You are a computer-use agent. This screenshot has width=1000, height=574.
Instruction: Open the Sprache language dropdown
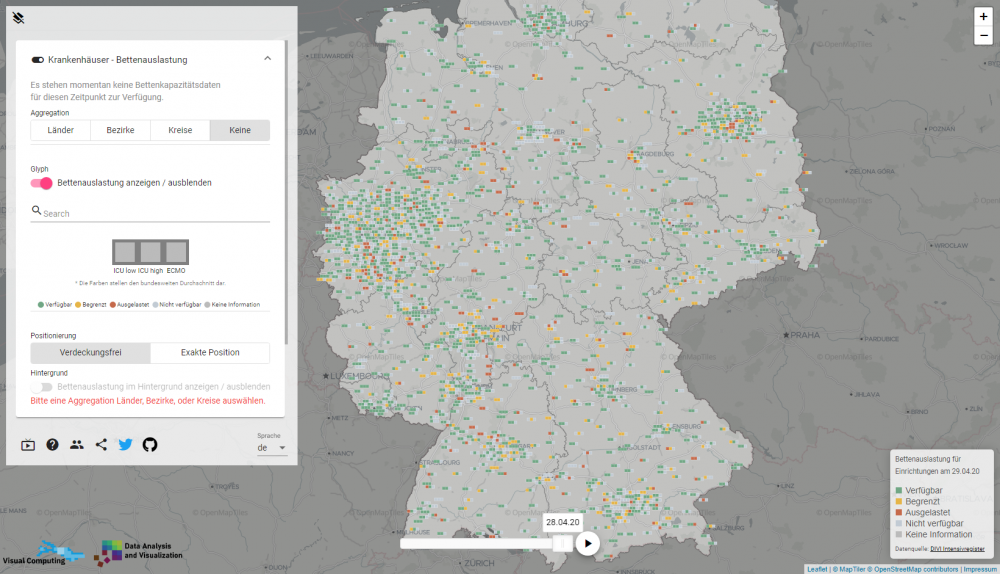pyautogui.click(x=271, y=448)
